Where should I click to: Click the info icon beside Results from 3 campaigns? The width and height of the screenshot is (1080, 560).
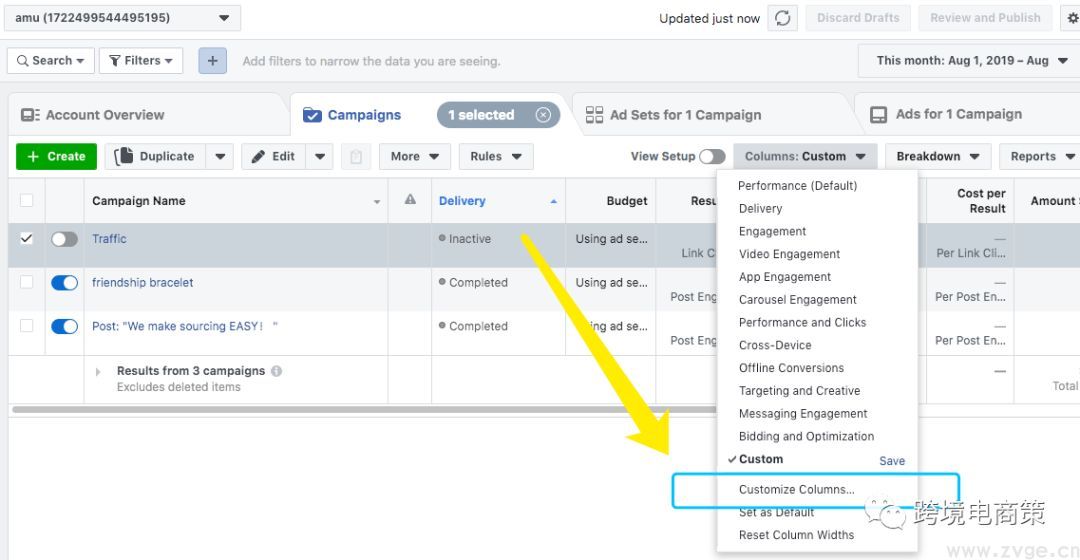point(277,371)
